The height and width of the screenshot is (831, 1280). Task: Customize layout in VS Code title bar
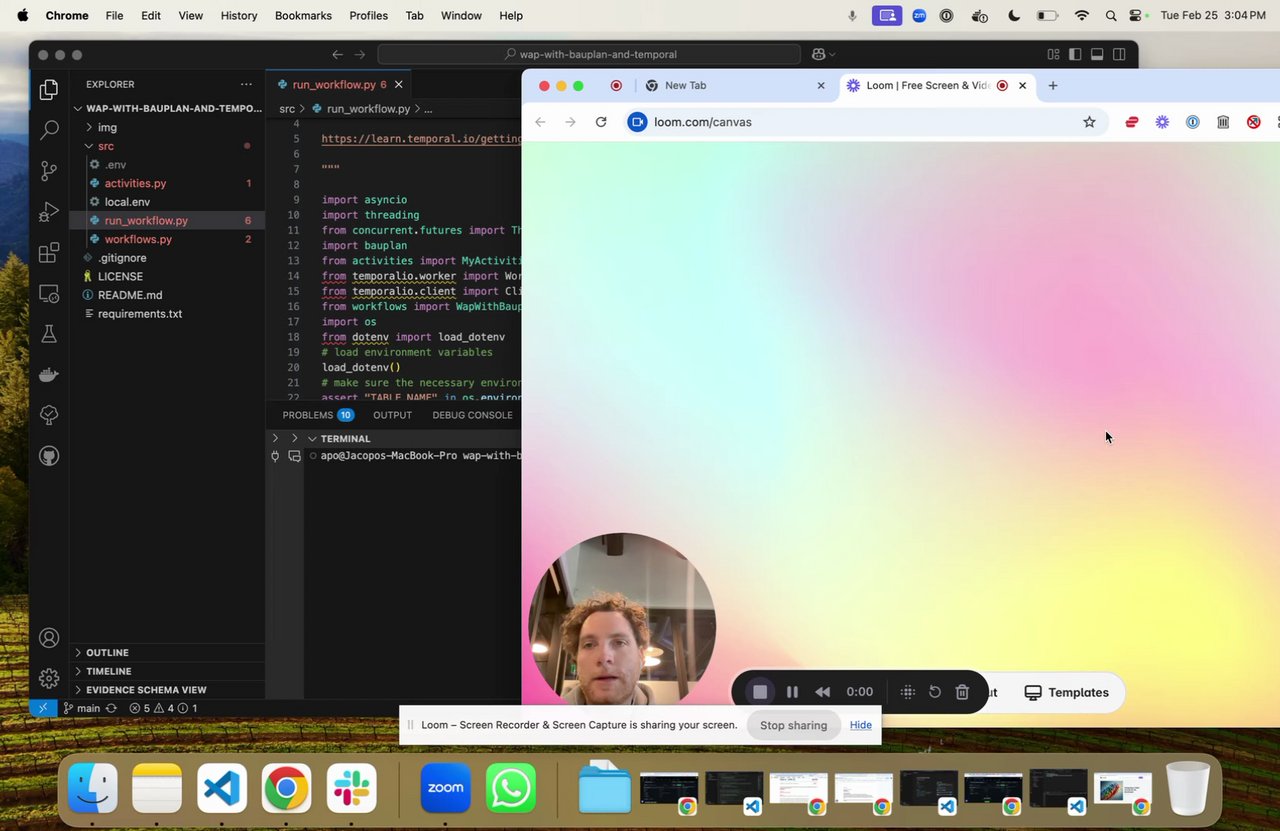point(1053,54)
